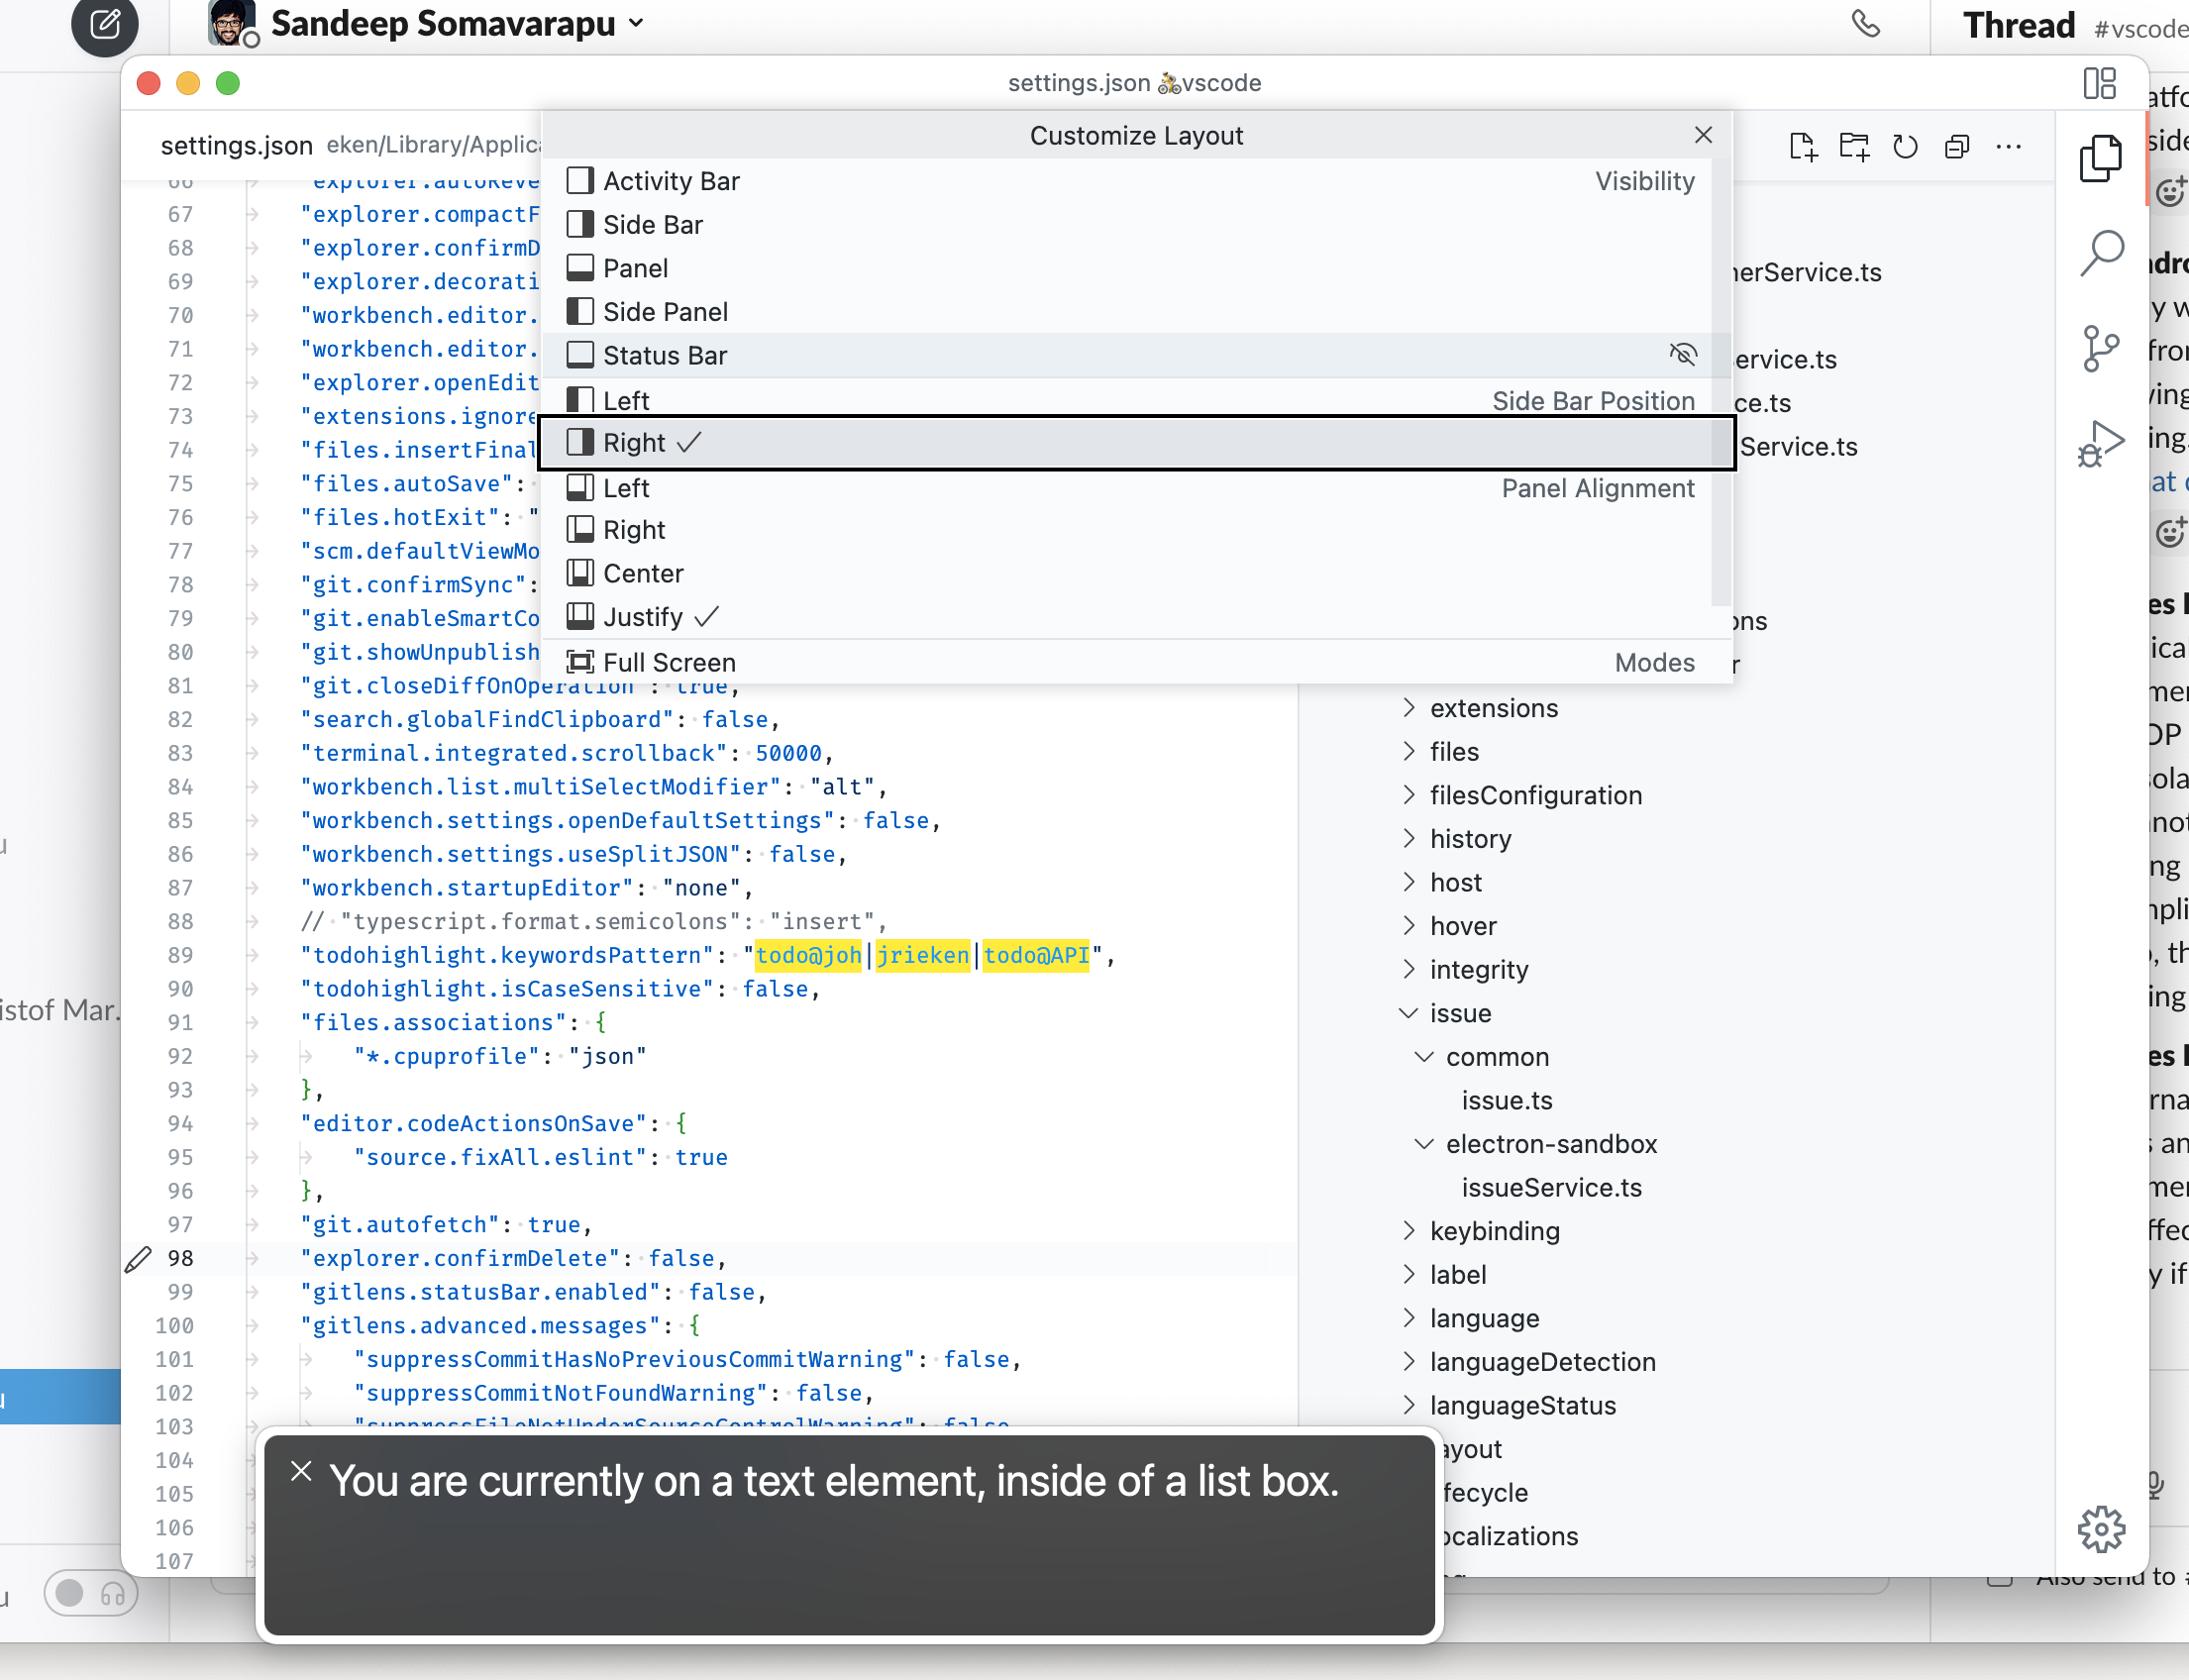
Task: Open the issueService.ts file
Action: pyautogui.click(x=1551, y=1187)
